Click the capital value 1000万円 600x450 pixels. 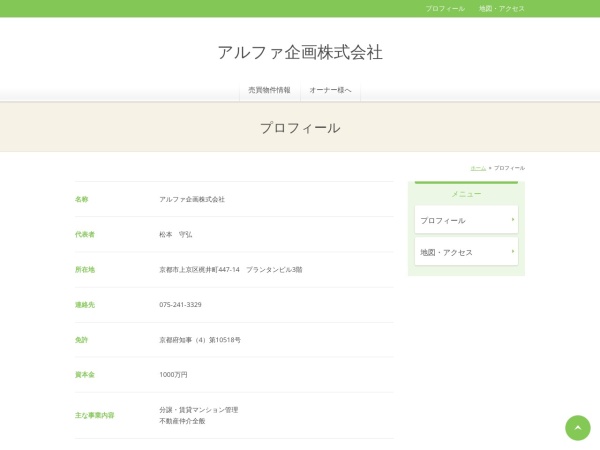pos(173,375)
